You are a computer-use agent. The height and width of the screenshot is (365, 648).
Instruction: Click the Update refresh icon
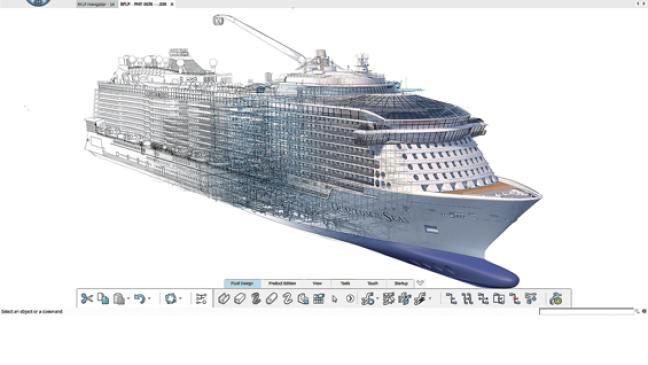tap(170, 298)
